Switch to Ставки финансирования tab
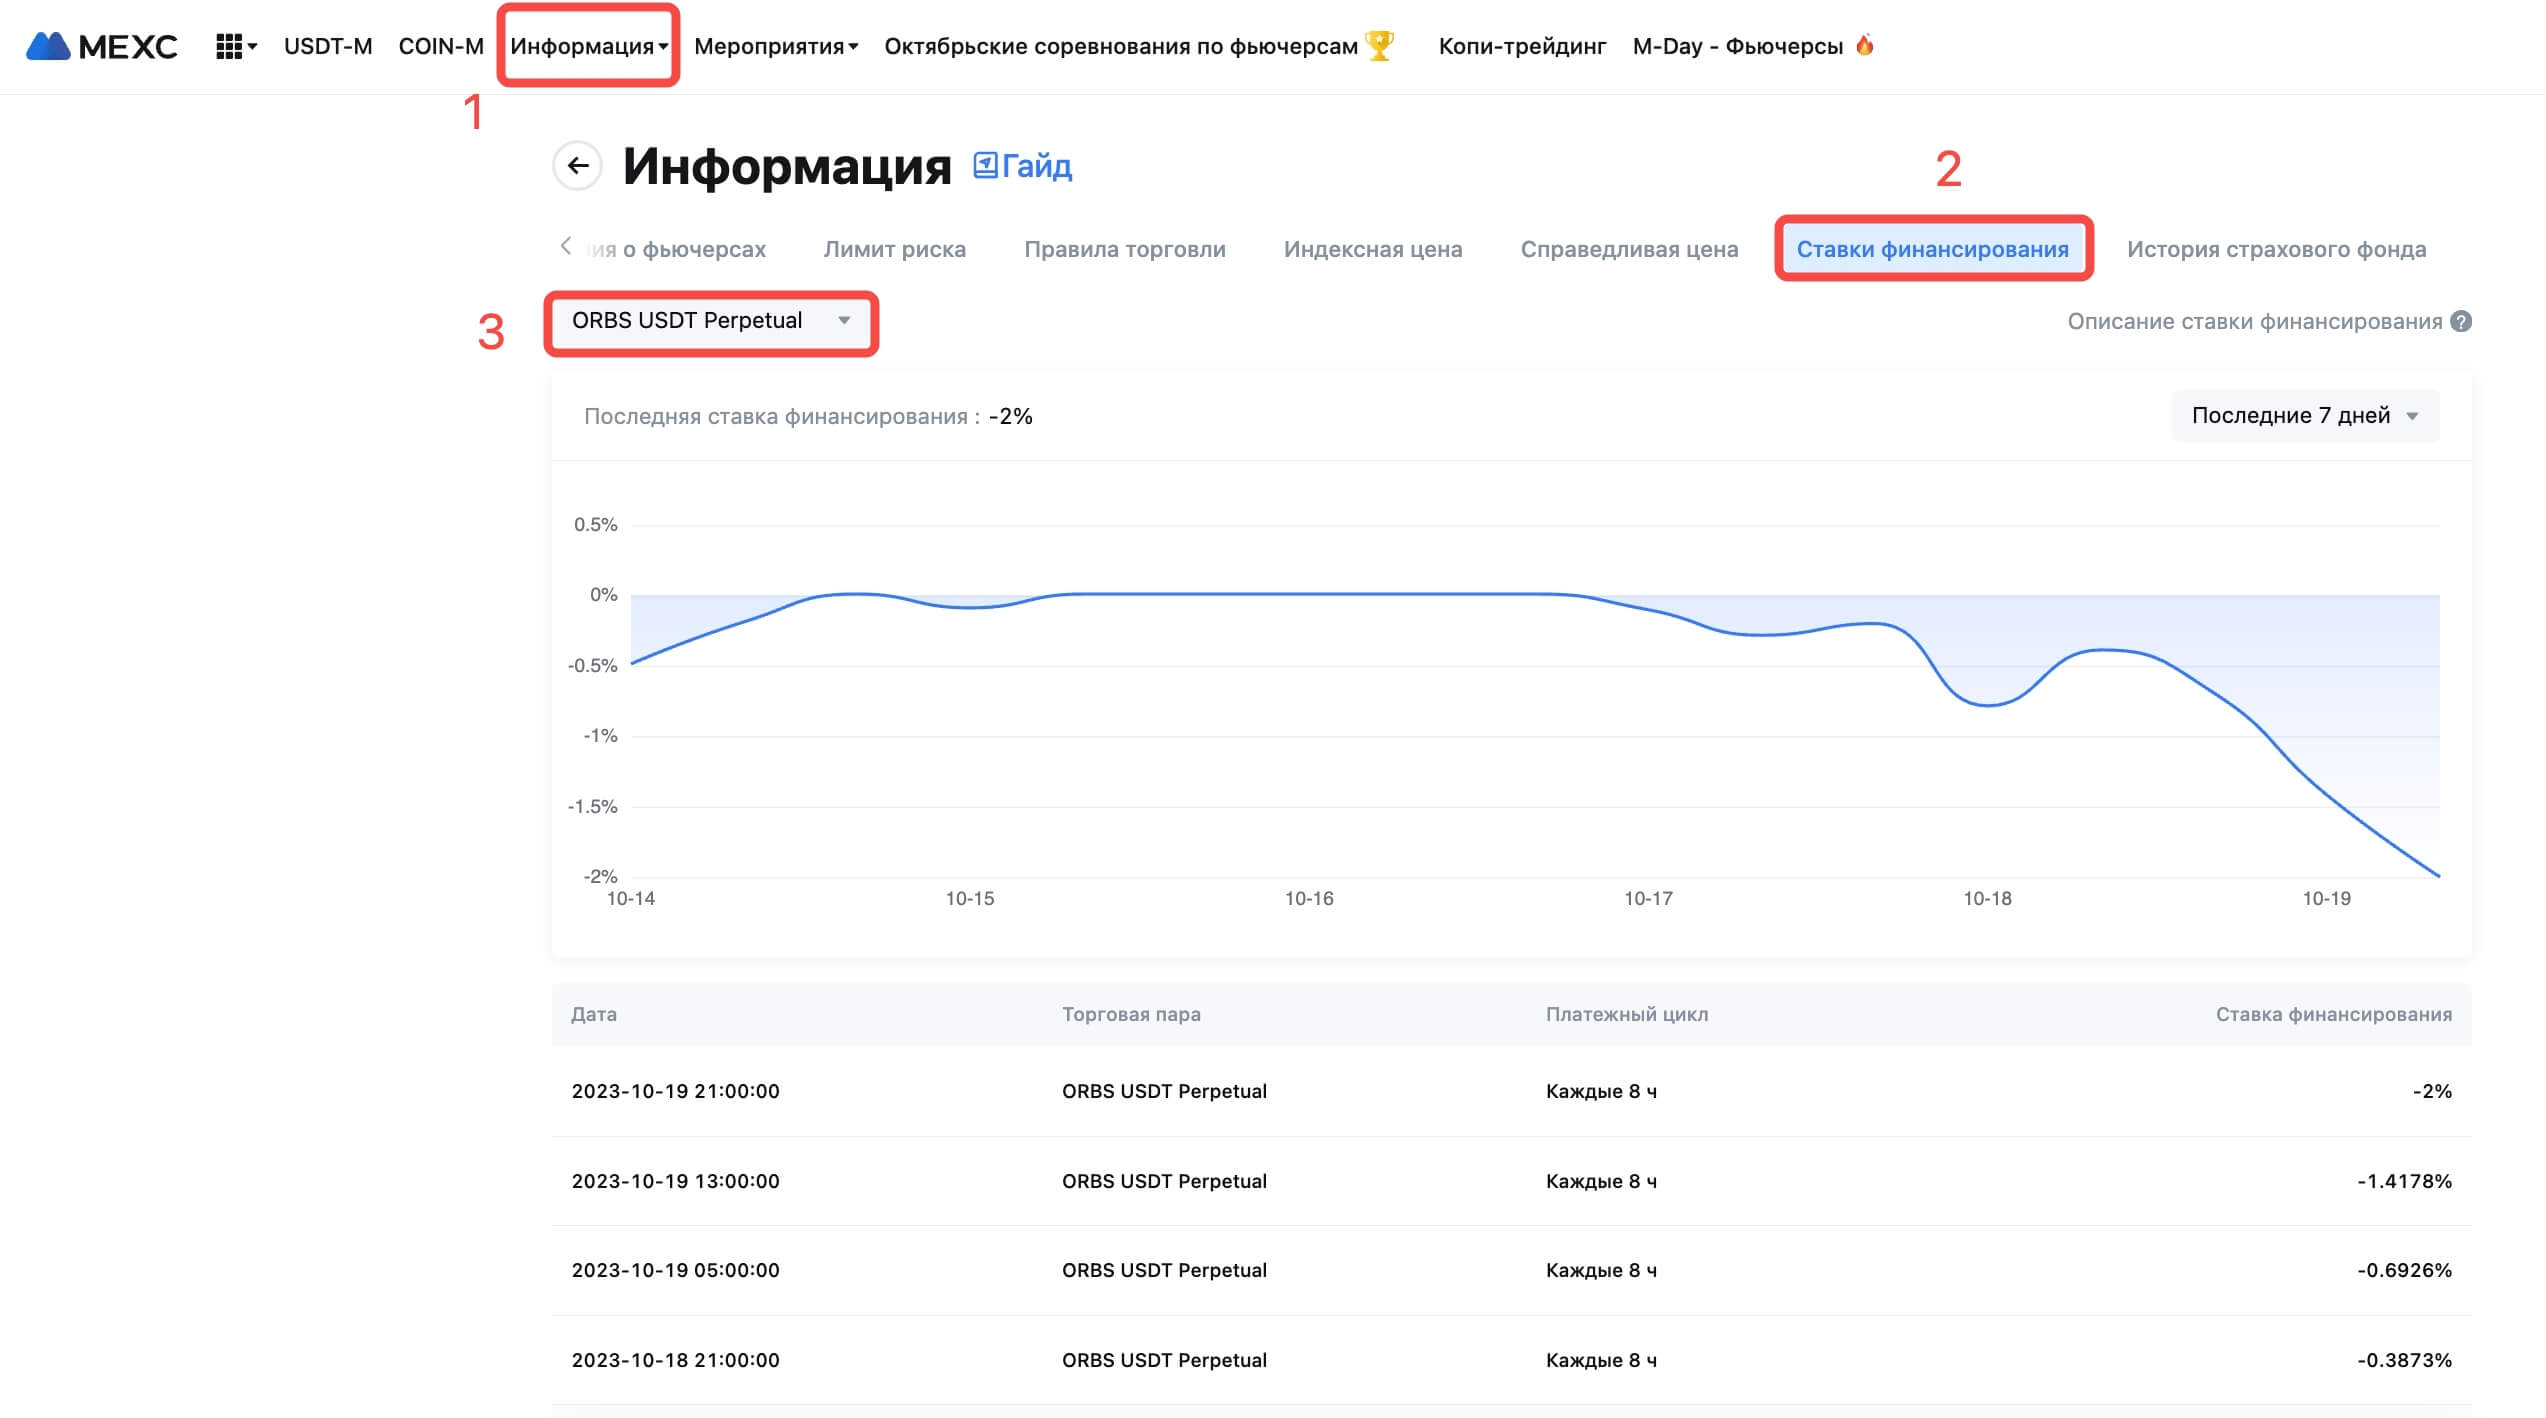Viewport: 2546px width, 1418px height. [1932, 249]
